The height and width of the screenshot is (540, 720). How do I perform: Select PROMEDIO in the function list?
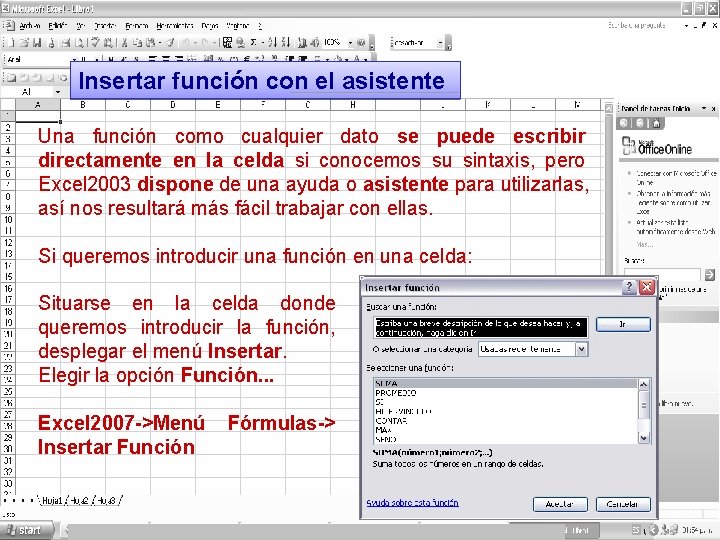(505, 393)
